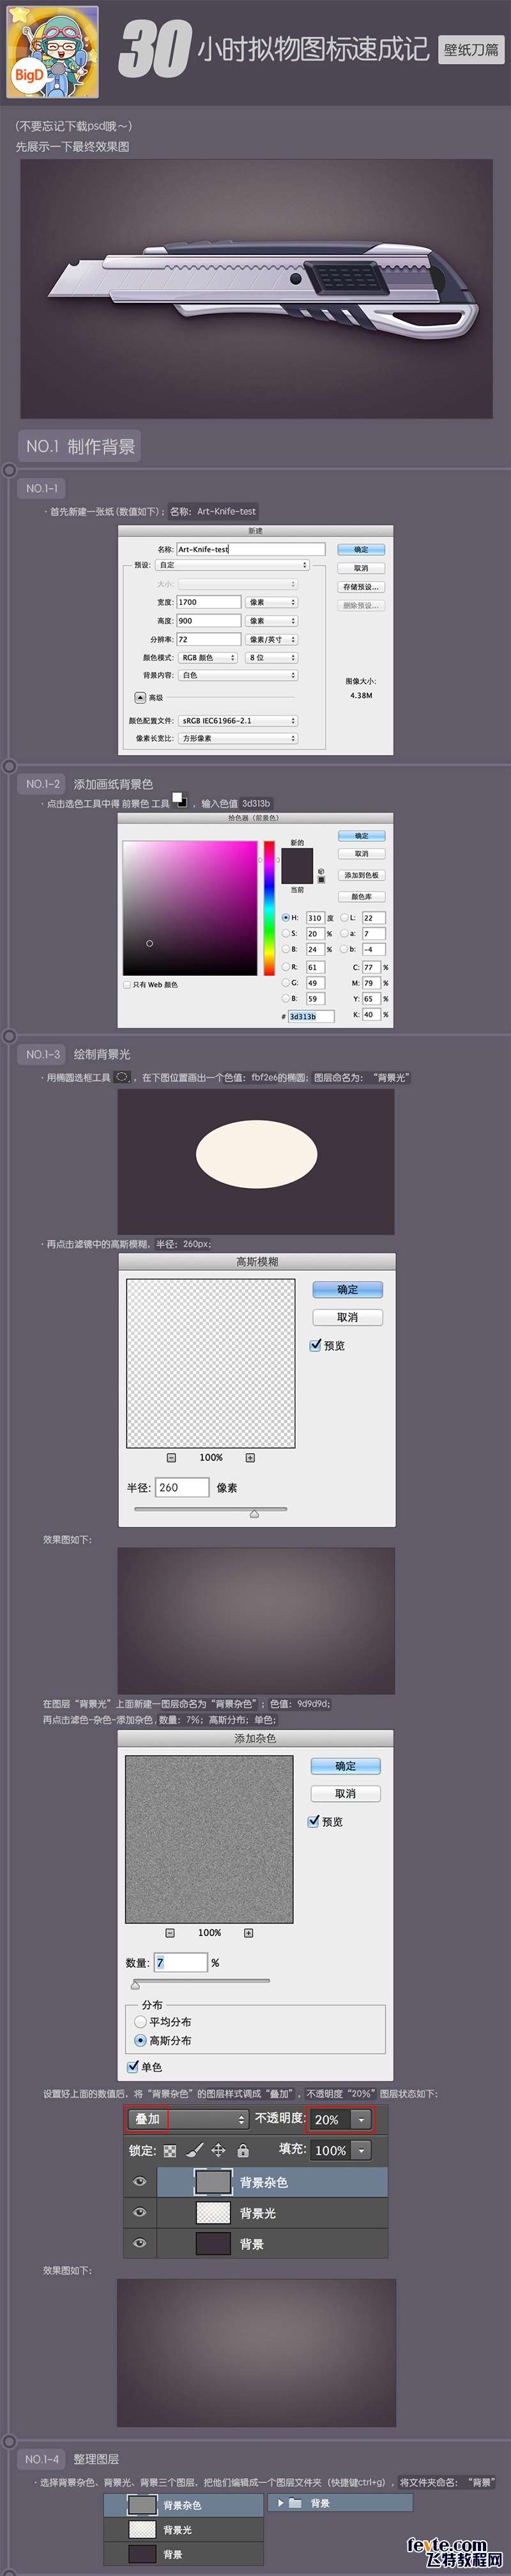Click 确定 in the 拾色器 dialog
The width and height of the screenshot is (511, 2576).
361,836
